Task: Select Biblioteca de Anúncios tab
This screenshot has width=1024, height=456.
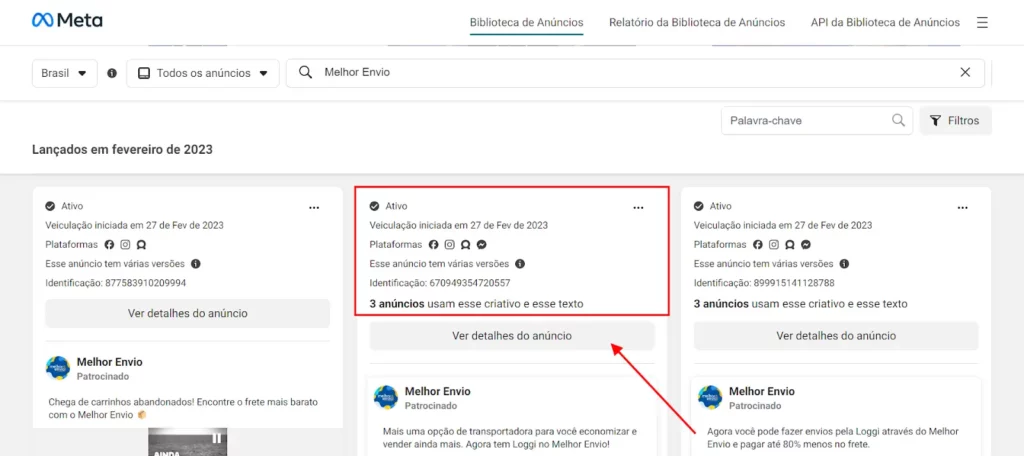Action: pos(526,22)
